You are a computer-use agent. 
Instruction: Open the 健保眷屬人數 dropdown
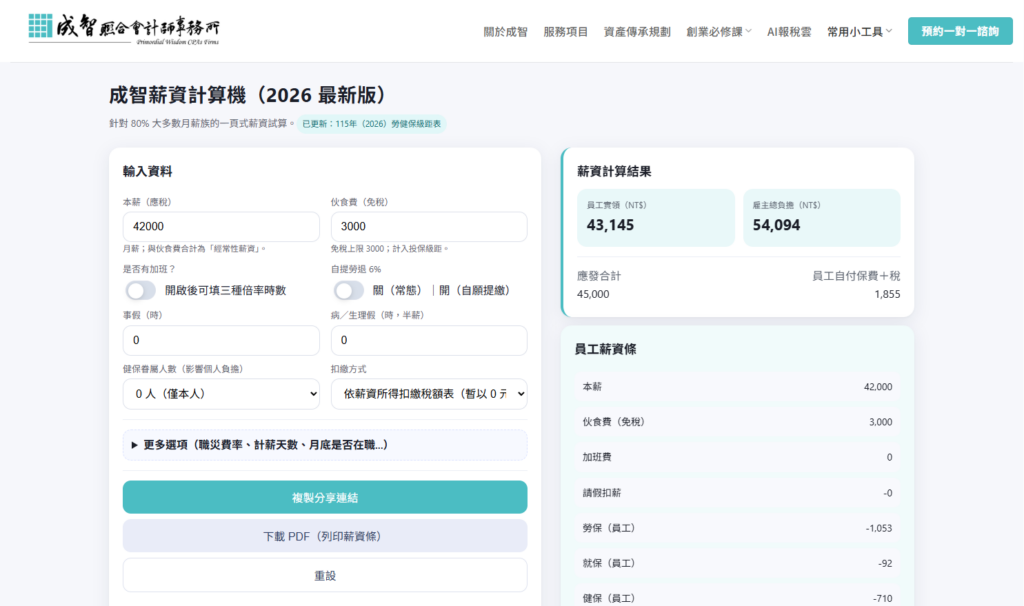point(221,394)
